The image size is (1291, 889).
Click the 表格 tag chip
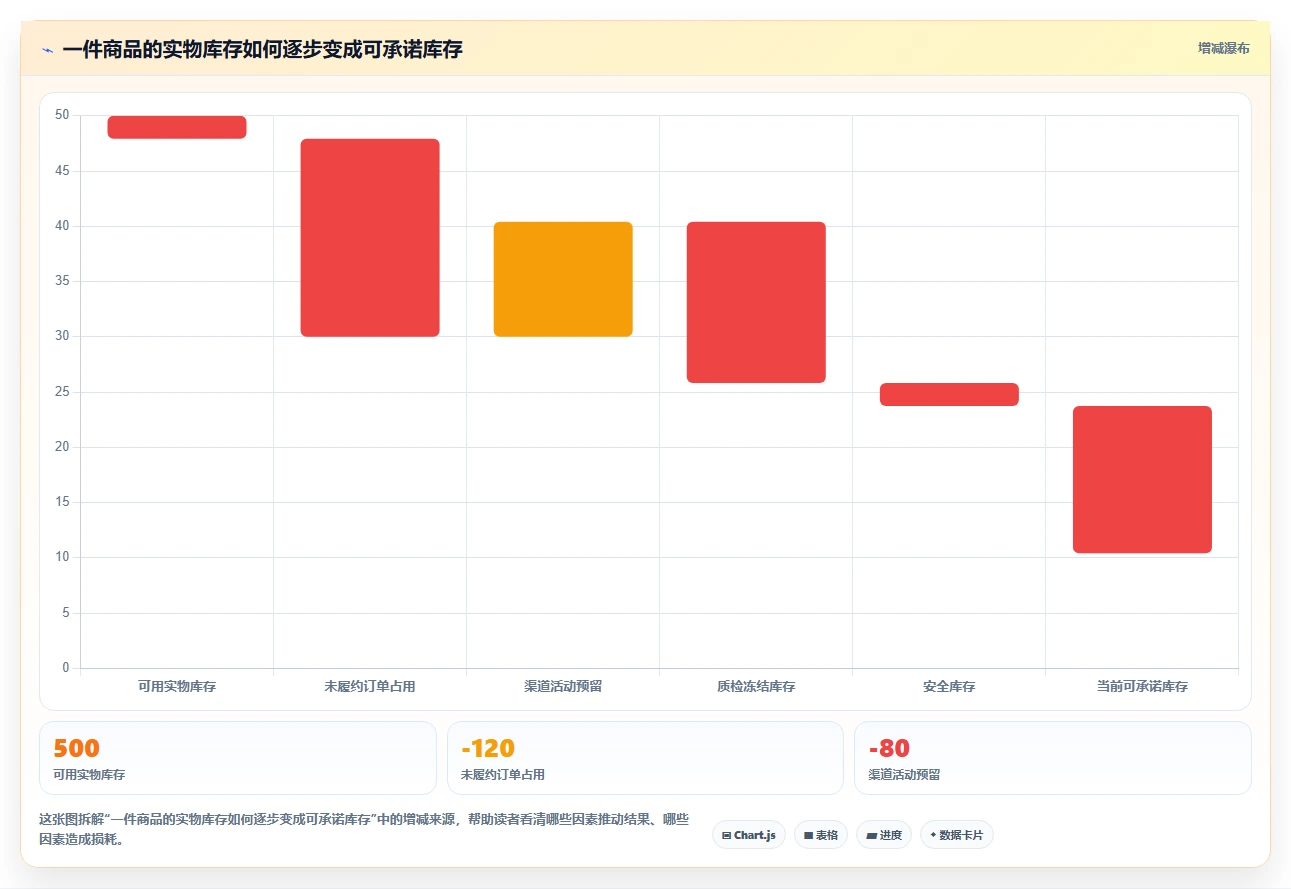821,835
